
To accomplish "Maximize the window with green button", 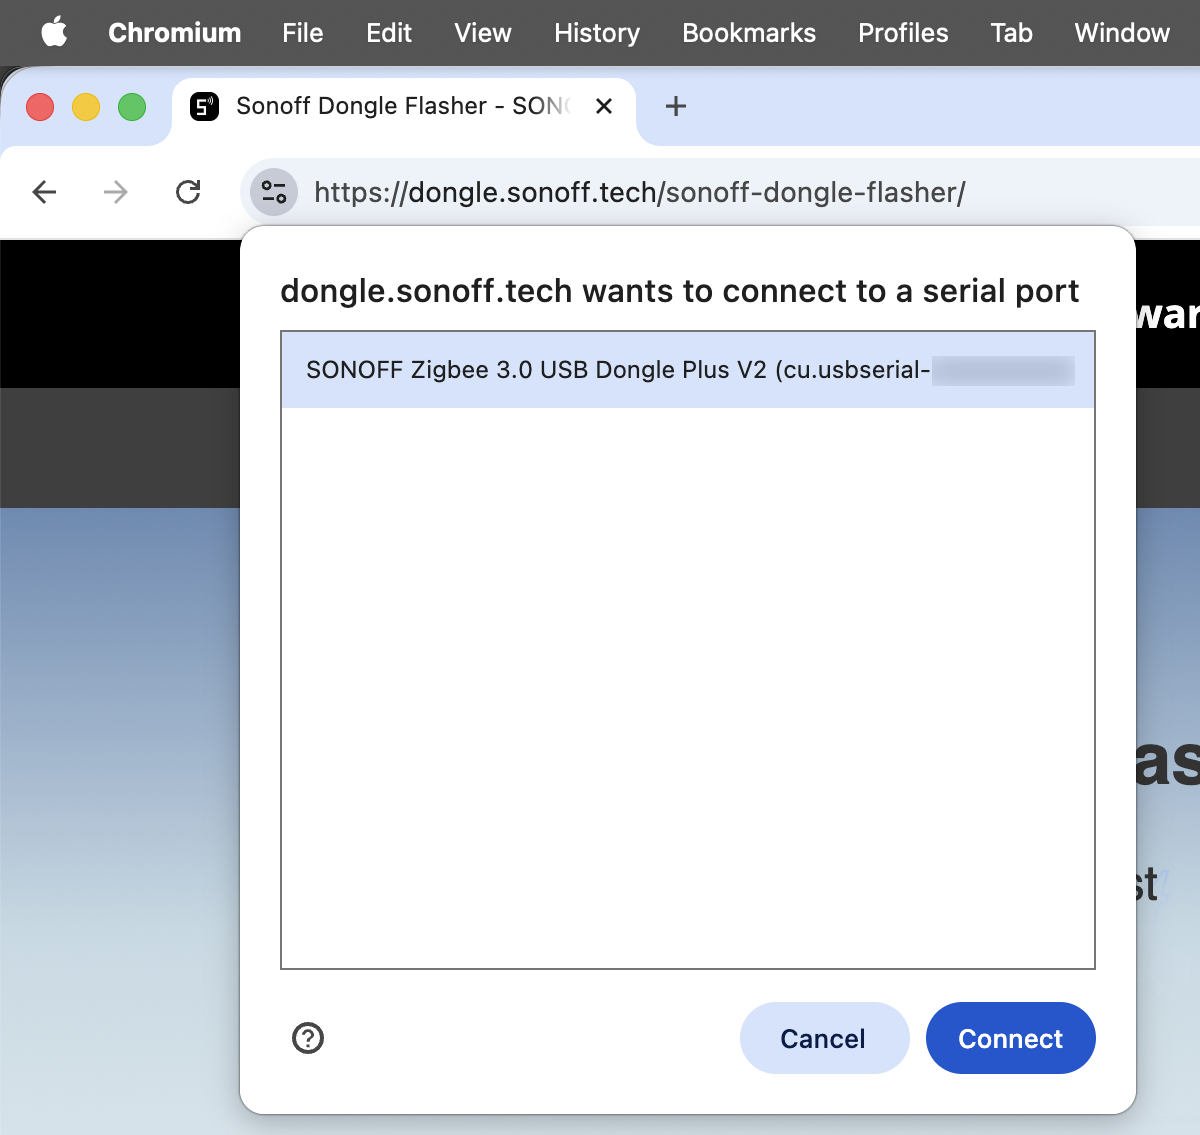I will pyautogui.click(x=132, y=106).
